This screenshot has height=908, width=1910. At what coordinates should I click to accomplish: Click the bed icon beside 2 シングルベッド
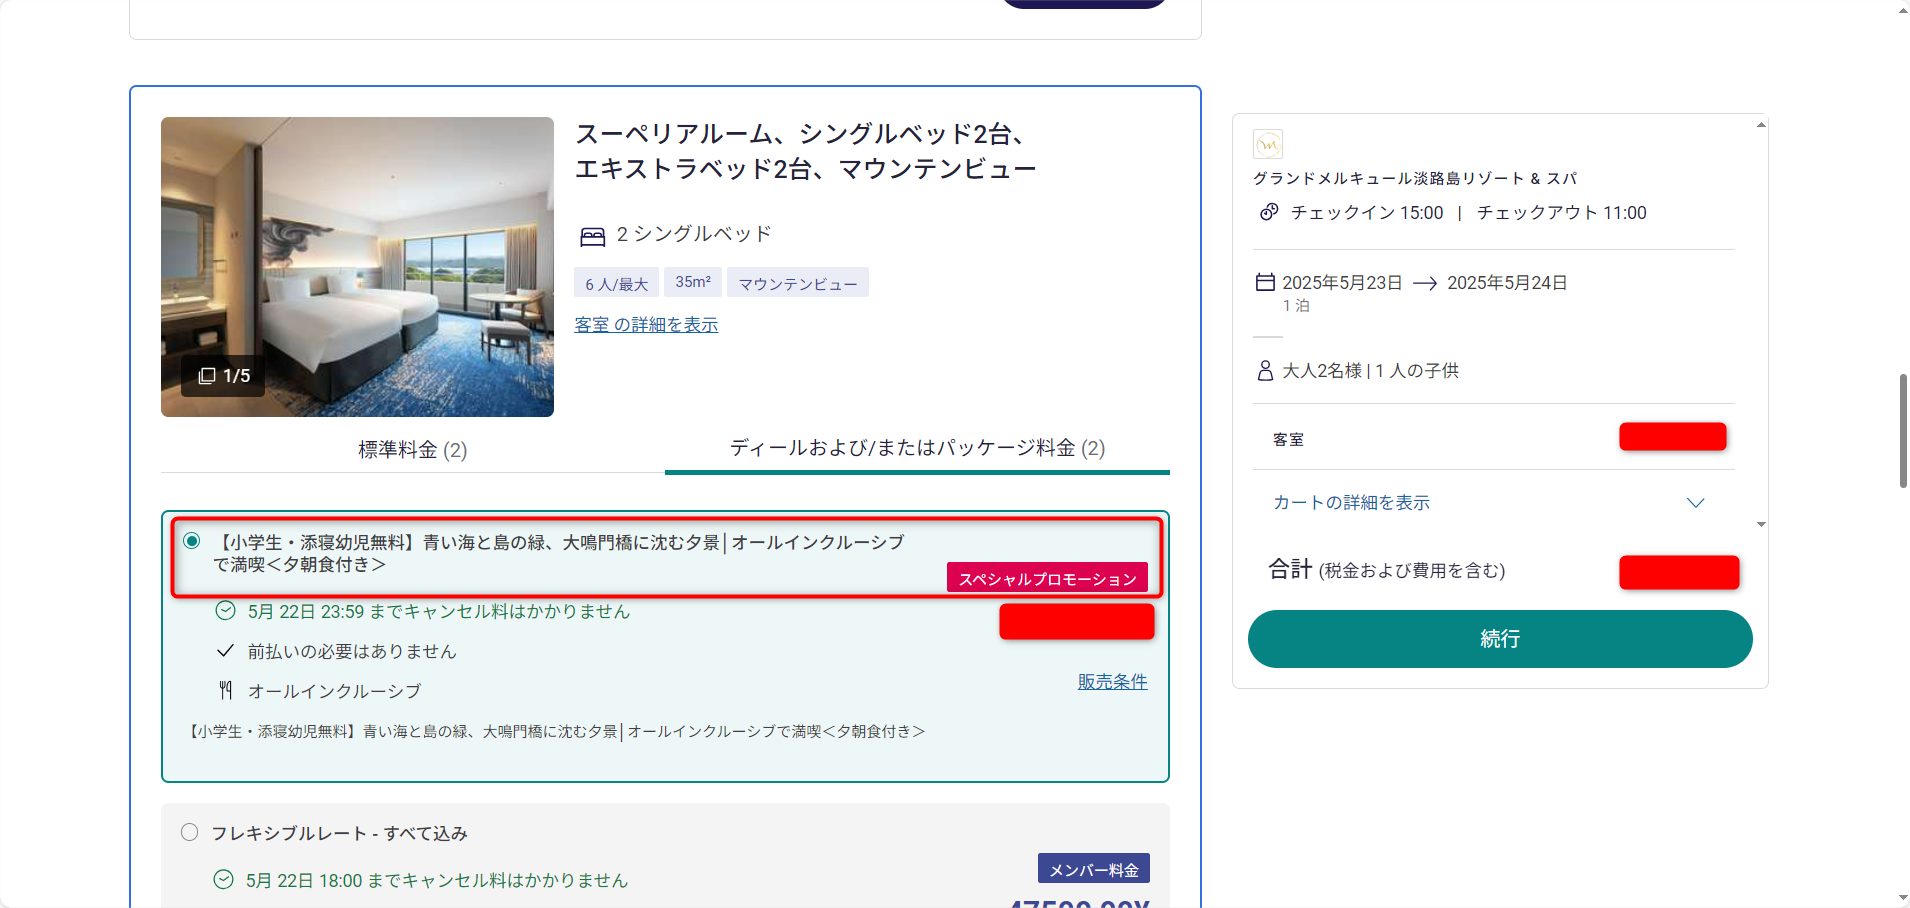[592, 236]
